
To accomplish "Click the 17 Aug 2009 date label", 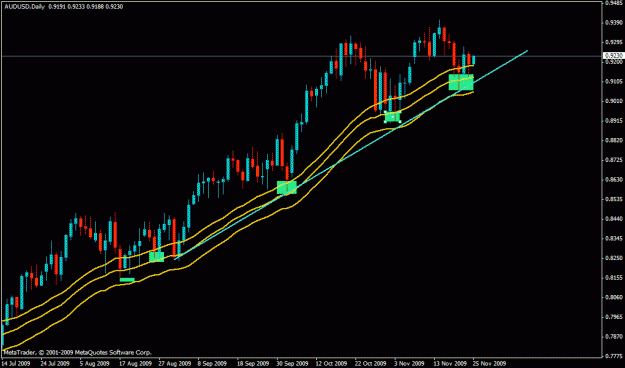I will click(x=135, y=363).
